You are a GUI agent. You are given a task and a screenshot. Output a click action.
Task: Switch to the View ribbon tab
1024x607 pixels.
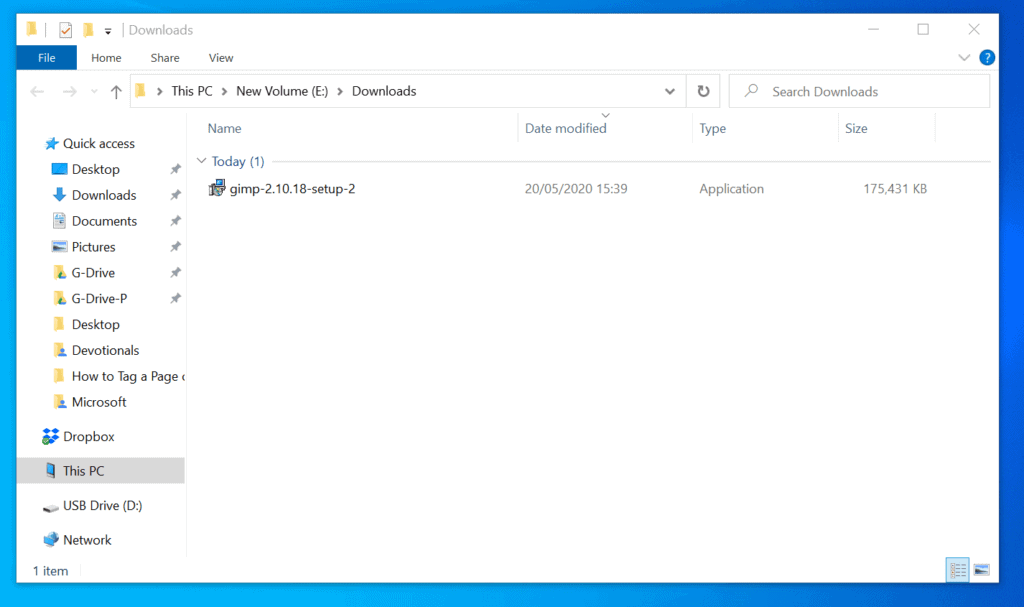pos(220,57)
